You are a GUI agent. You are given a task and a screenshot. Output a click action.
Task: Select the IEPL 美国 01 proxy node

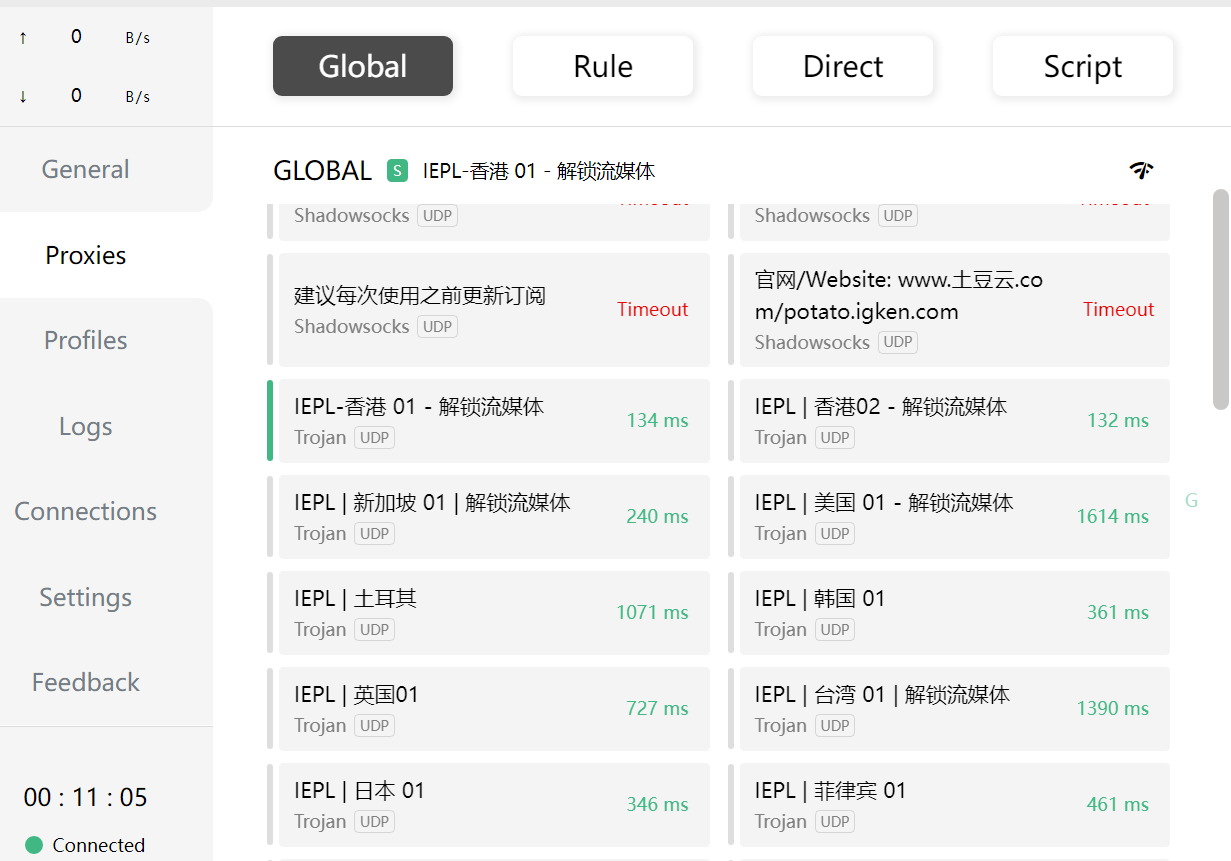950,516
